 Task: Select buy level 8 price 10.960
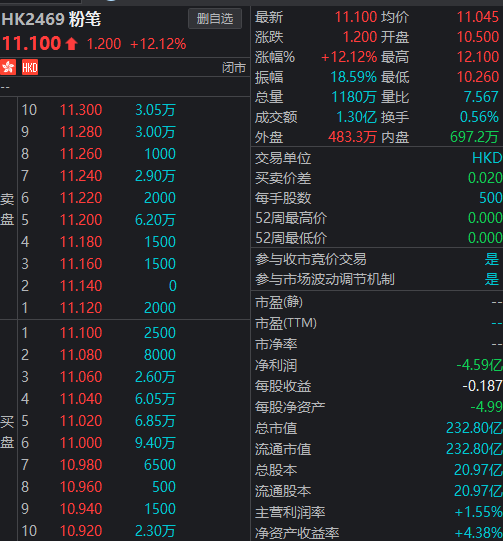click(81, 487)
